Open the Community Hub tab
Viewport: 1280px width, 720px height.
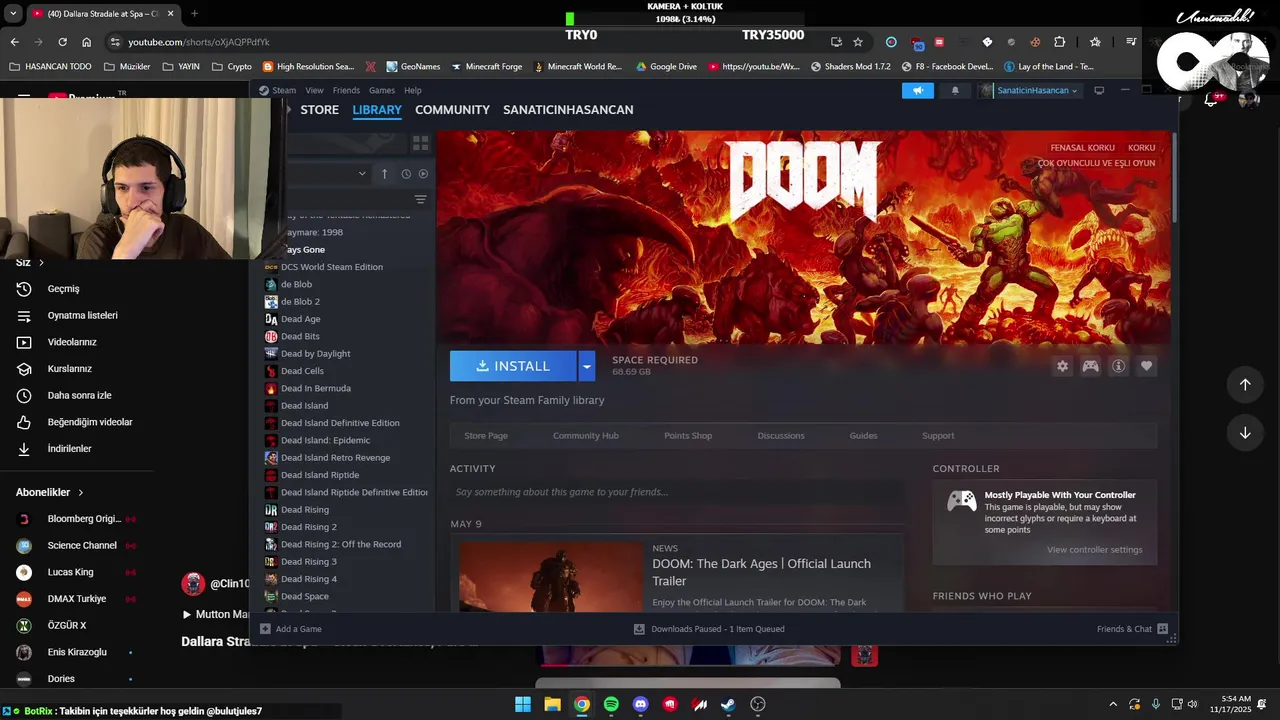click(x=586, y=435)
